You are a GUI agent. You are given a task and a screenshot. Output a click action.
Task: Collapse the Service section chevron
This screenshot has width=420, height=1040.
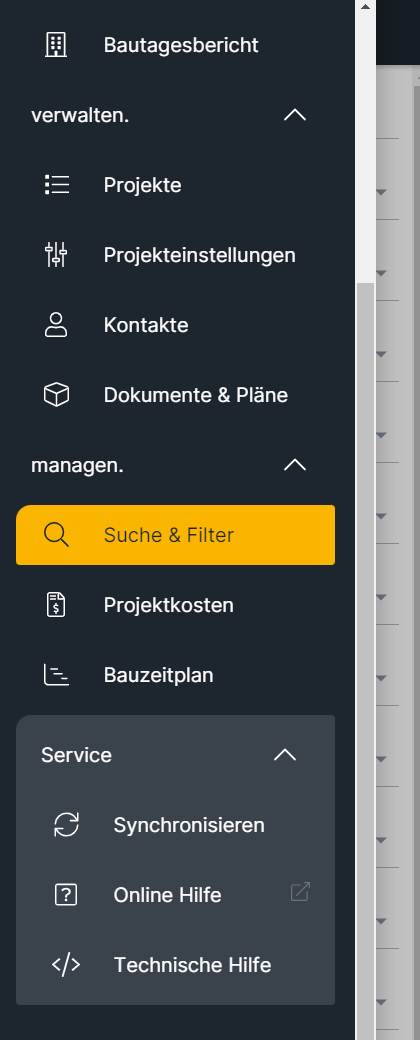pos(285,755)
